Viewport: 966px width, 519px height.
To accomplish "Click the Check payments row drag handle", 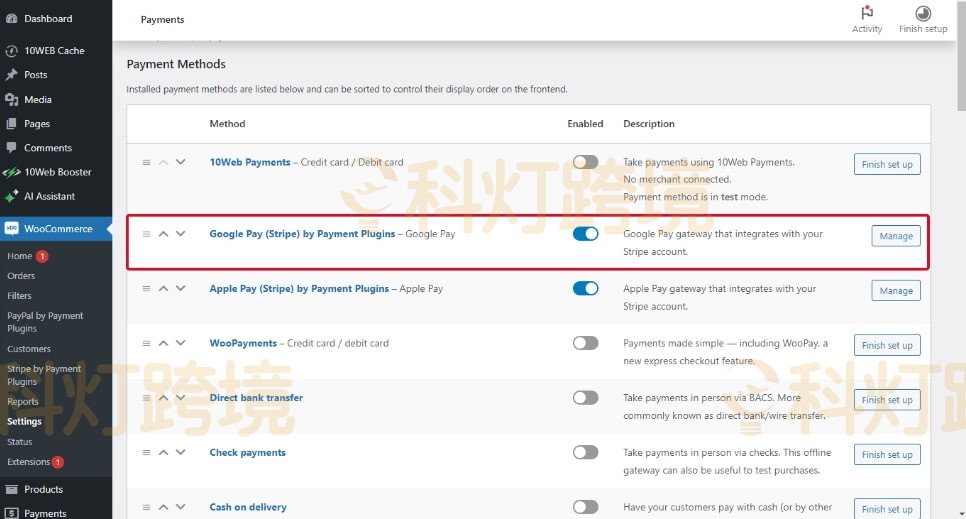I will 146,452.
